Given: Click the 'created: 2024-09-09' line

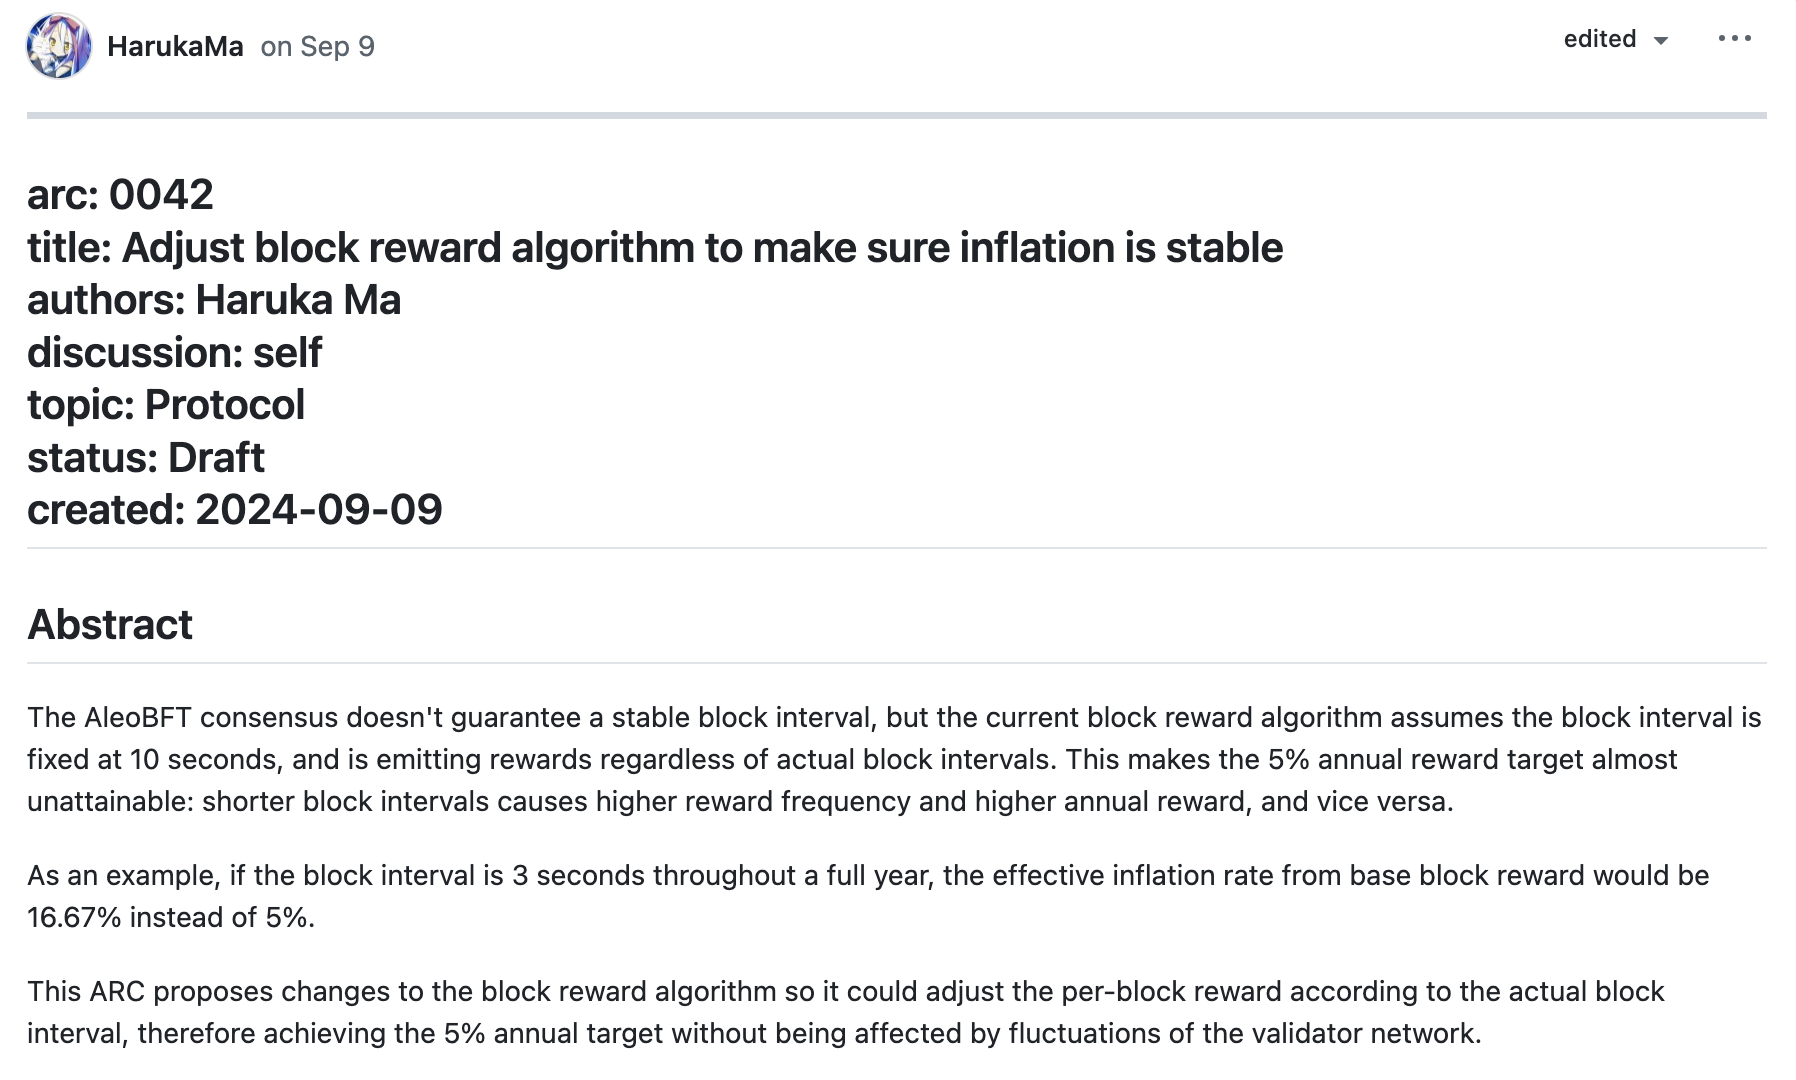Looking at the screenshot, I should coord(234,509).
